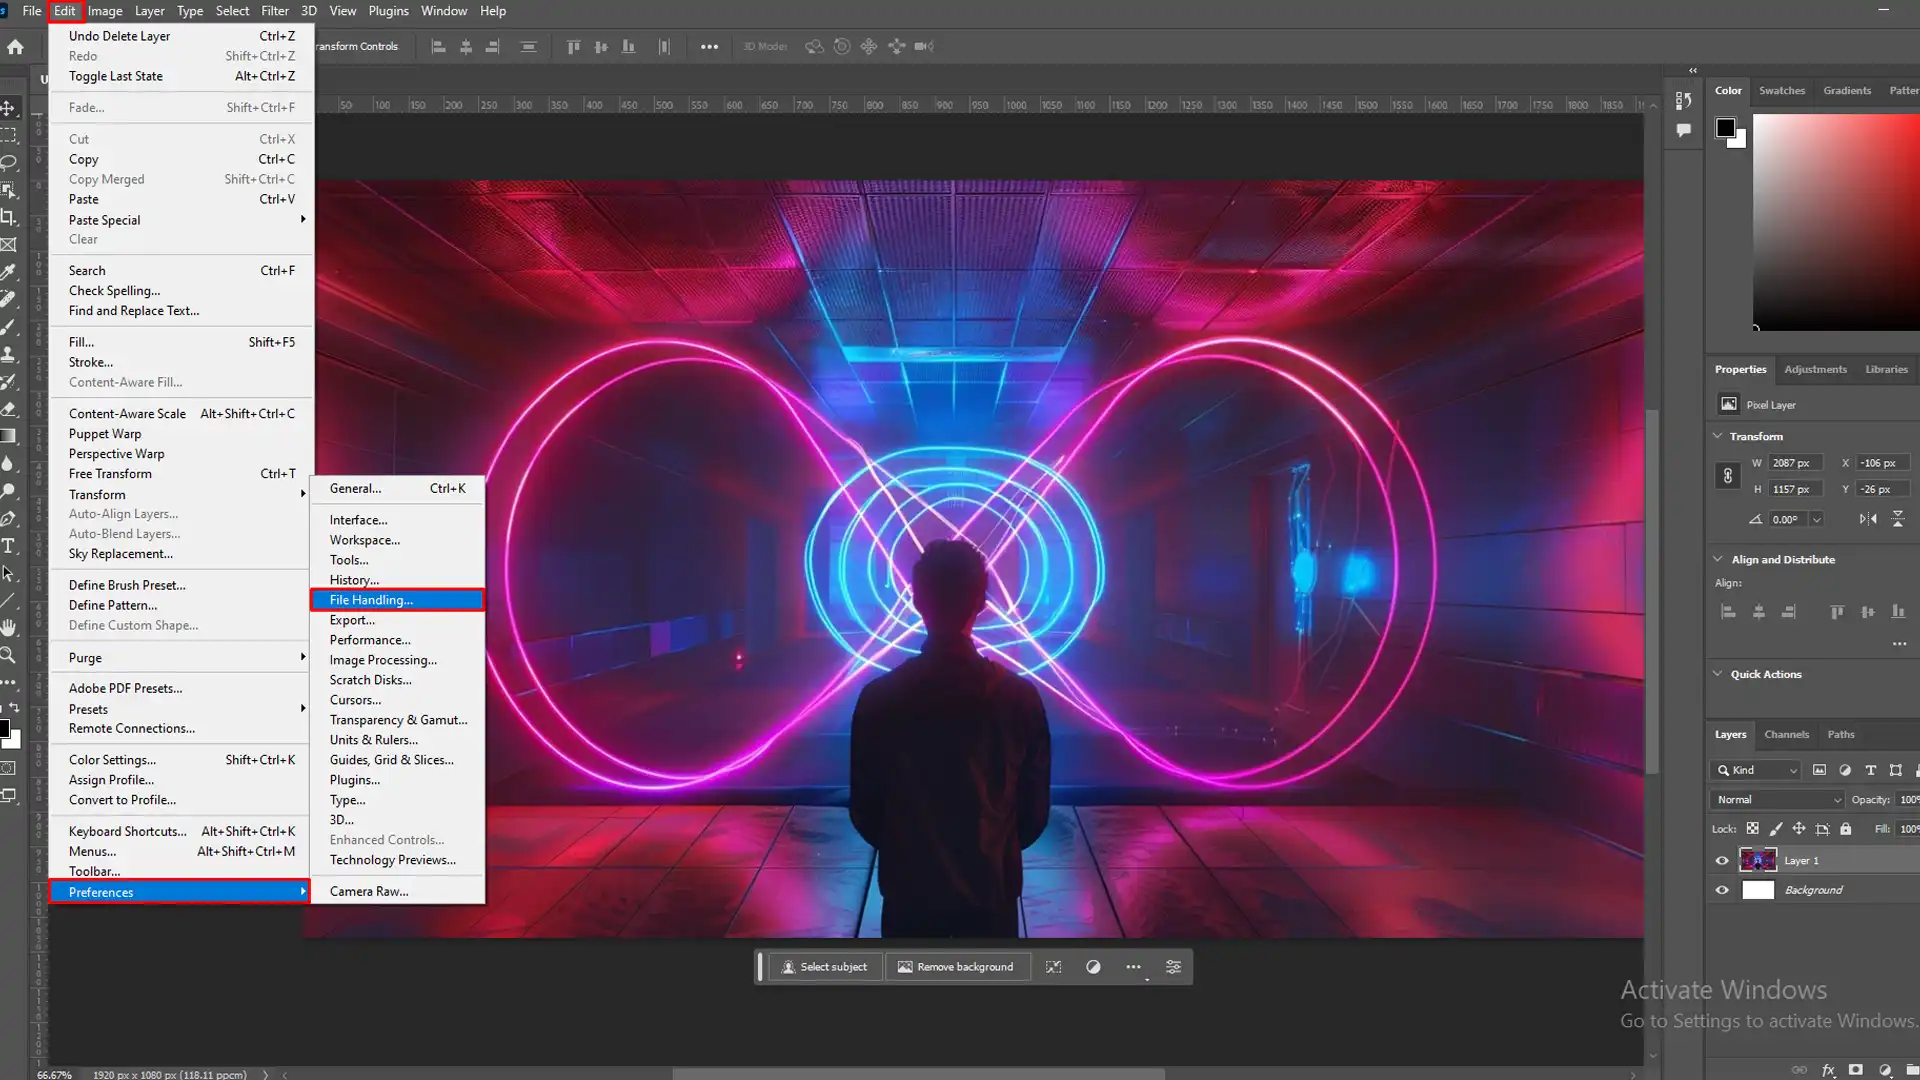Image resolution: width=1920 pixels, height=1080 pixels.
Task: Select the Move tool
Action: click(x=8, y=108)
